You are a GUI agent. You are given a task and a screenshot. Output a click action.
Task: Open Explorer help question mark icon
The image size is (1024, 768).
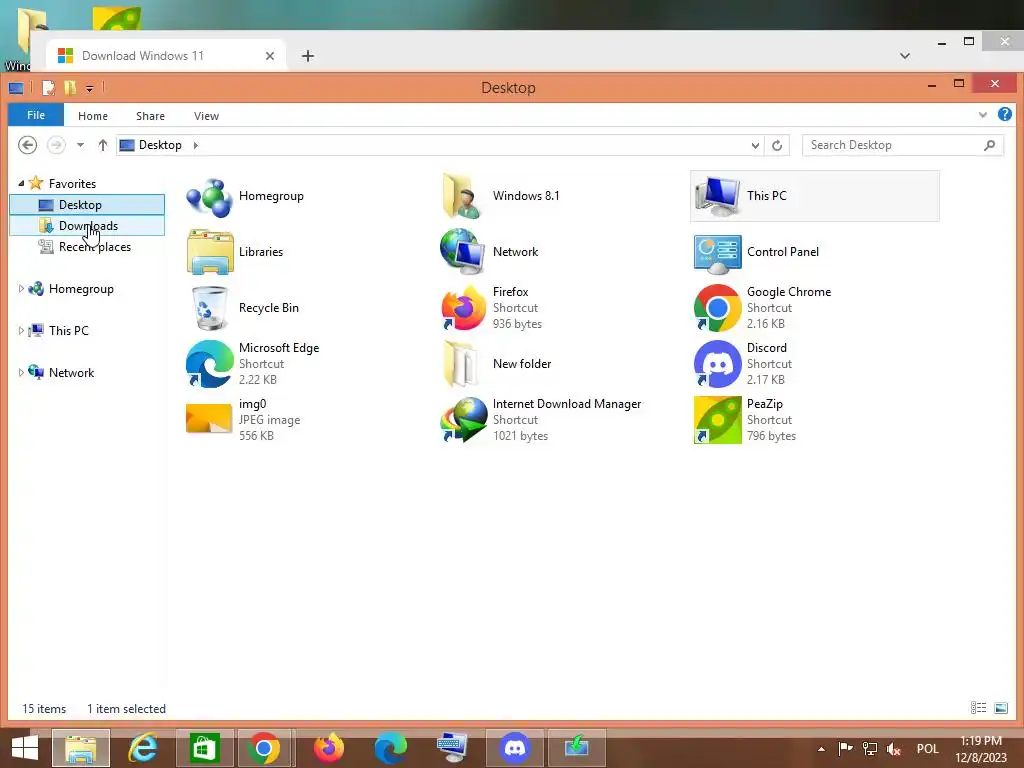click(x=1004, y=115)
